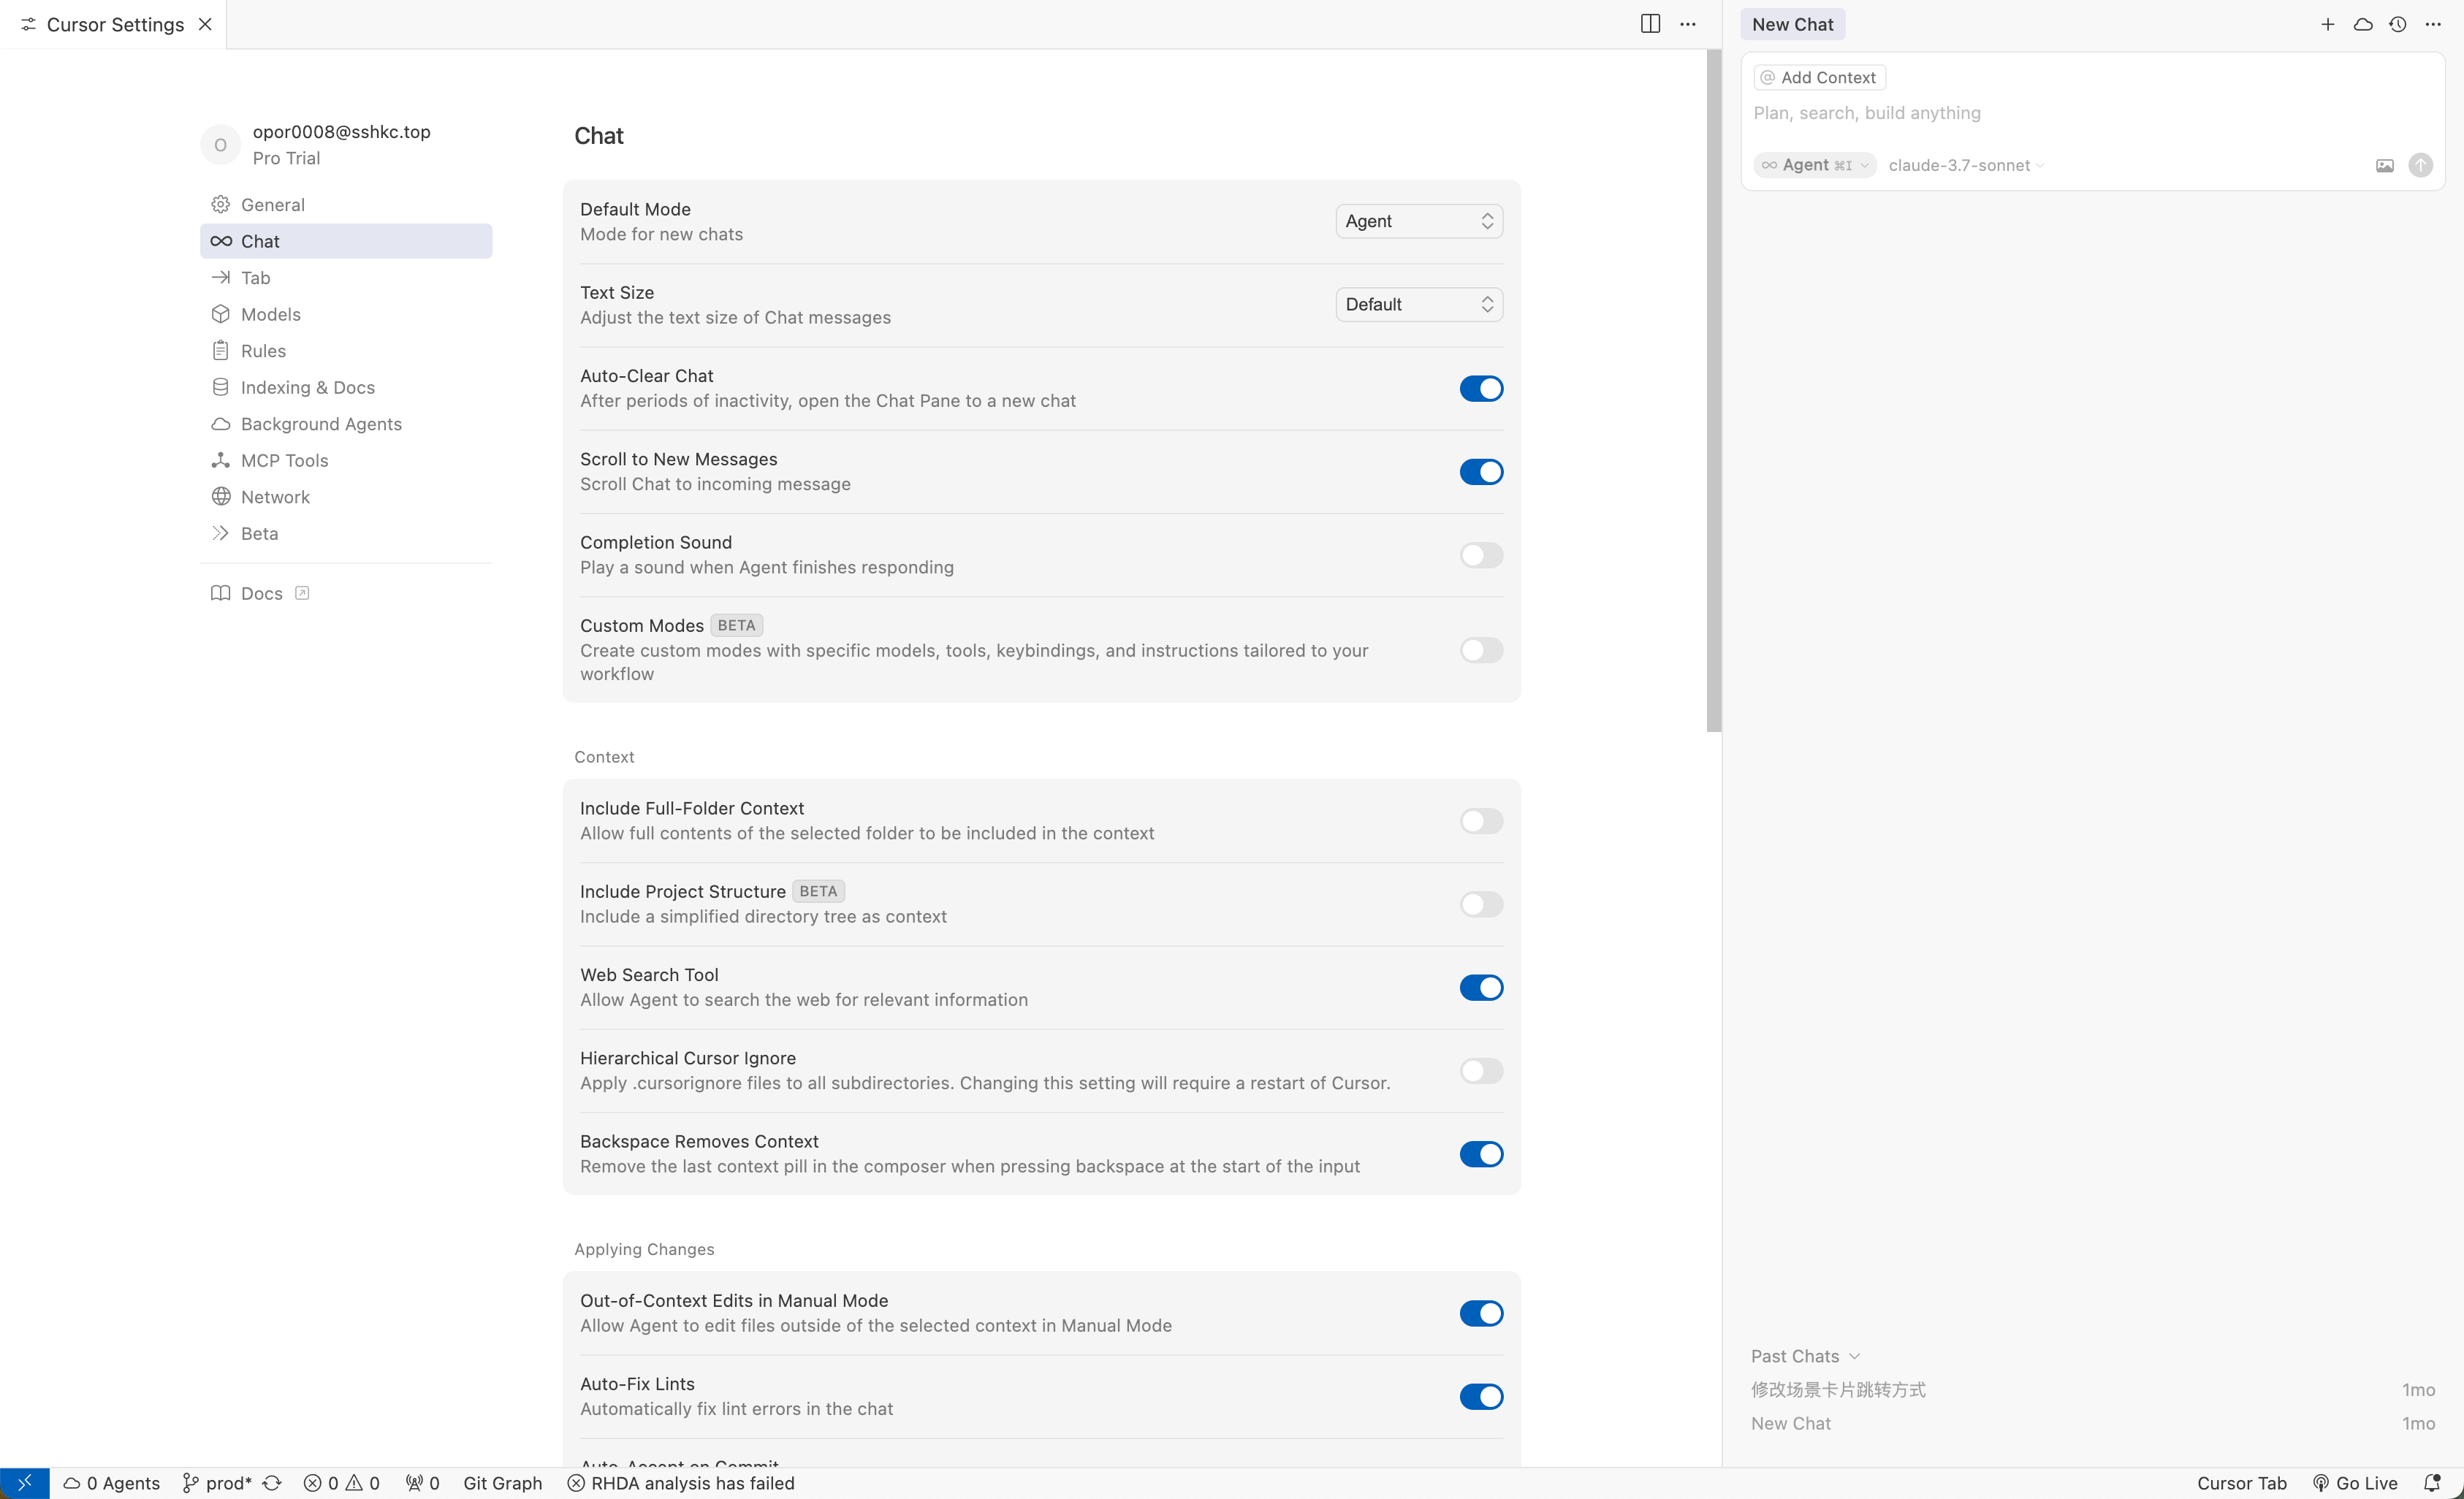Click the notification bell in status bar
This screenshot has width=2464, height=1499.
click(x=2432, y=1482)
